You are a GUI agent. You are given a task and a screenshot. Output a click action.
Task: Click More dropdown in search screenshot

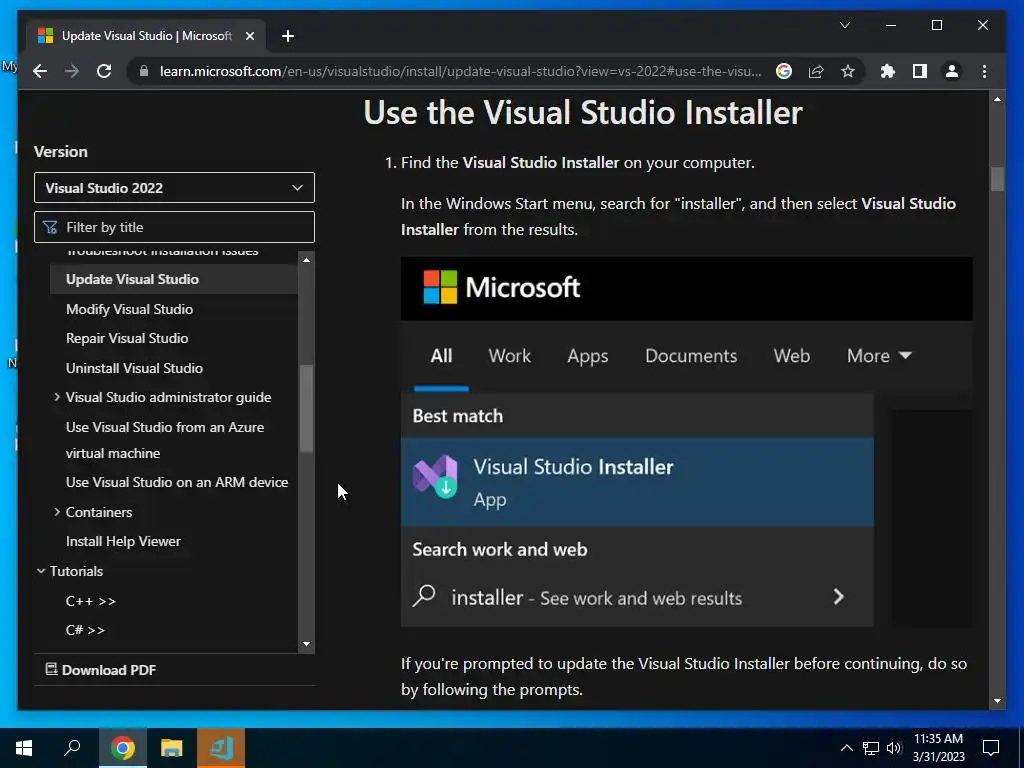[x=879, y=356]
